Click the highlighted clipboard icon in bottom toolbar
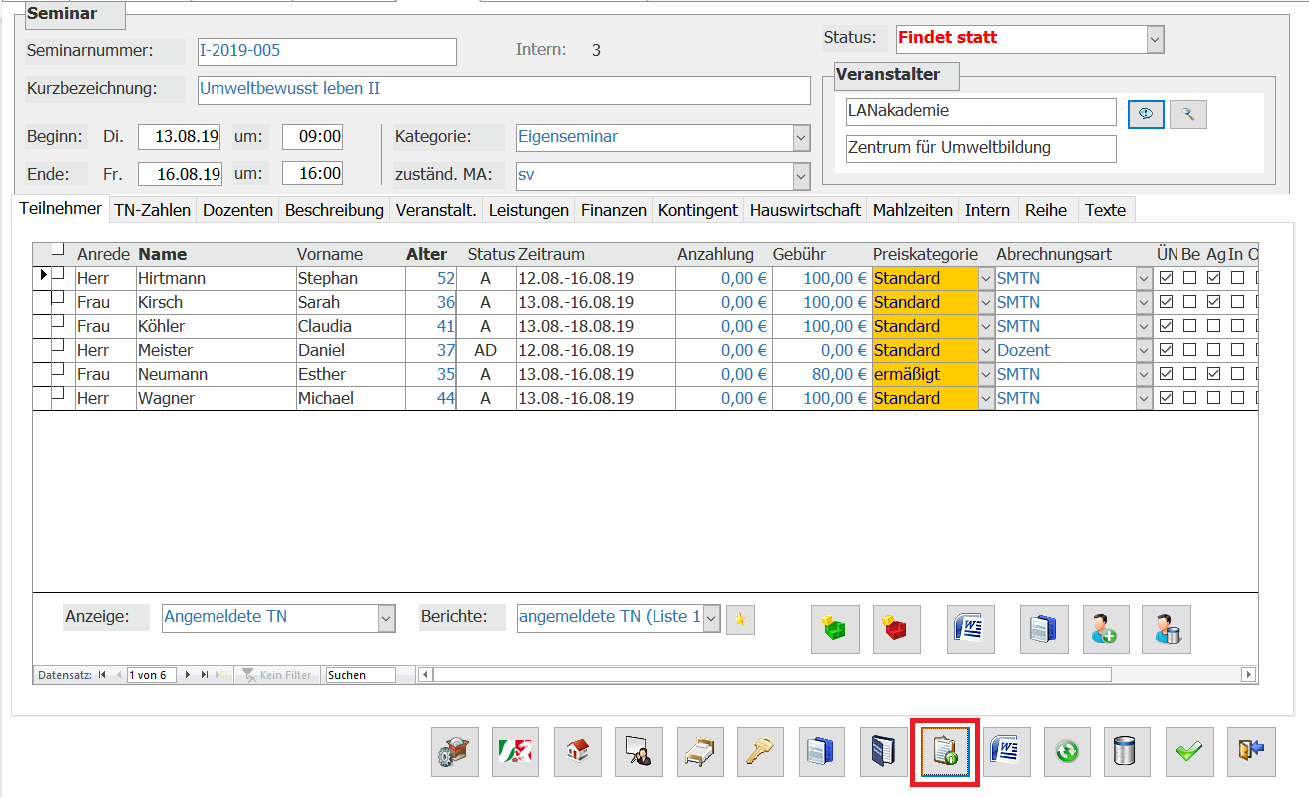This screenshot has height=797, width=1309. [x=944, y=751]
